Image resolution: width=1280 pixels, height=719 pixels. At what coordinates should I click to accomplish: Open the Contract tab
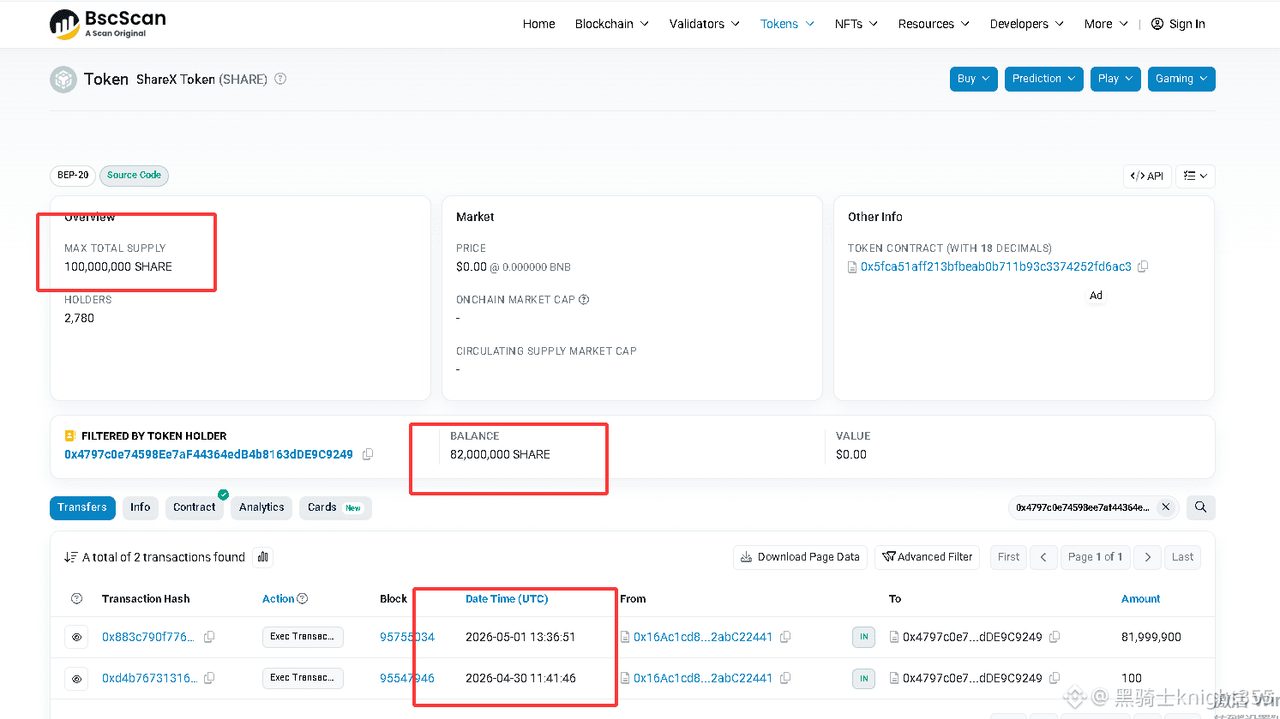coord(194,508)
